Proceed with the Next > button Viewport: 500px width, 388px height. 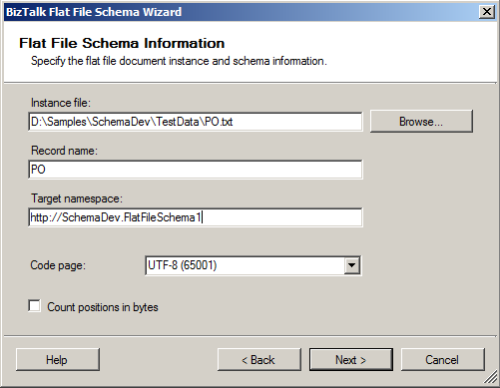pos(351,360)
